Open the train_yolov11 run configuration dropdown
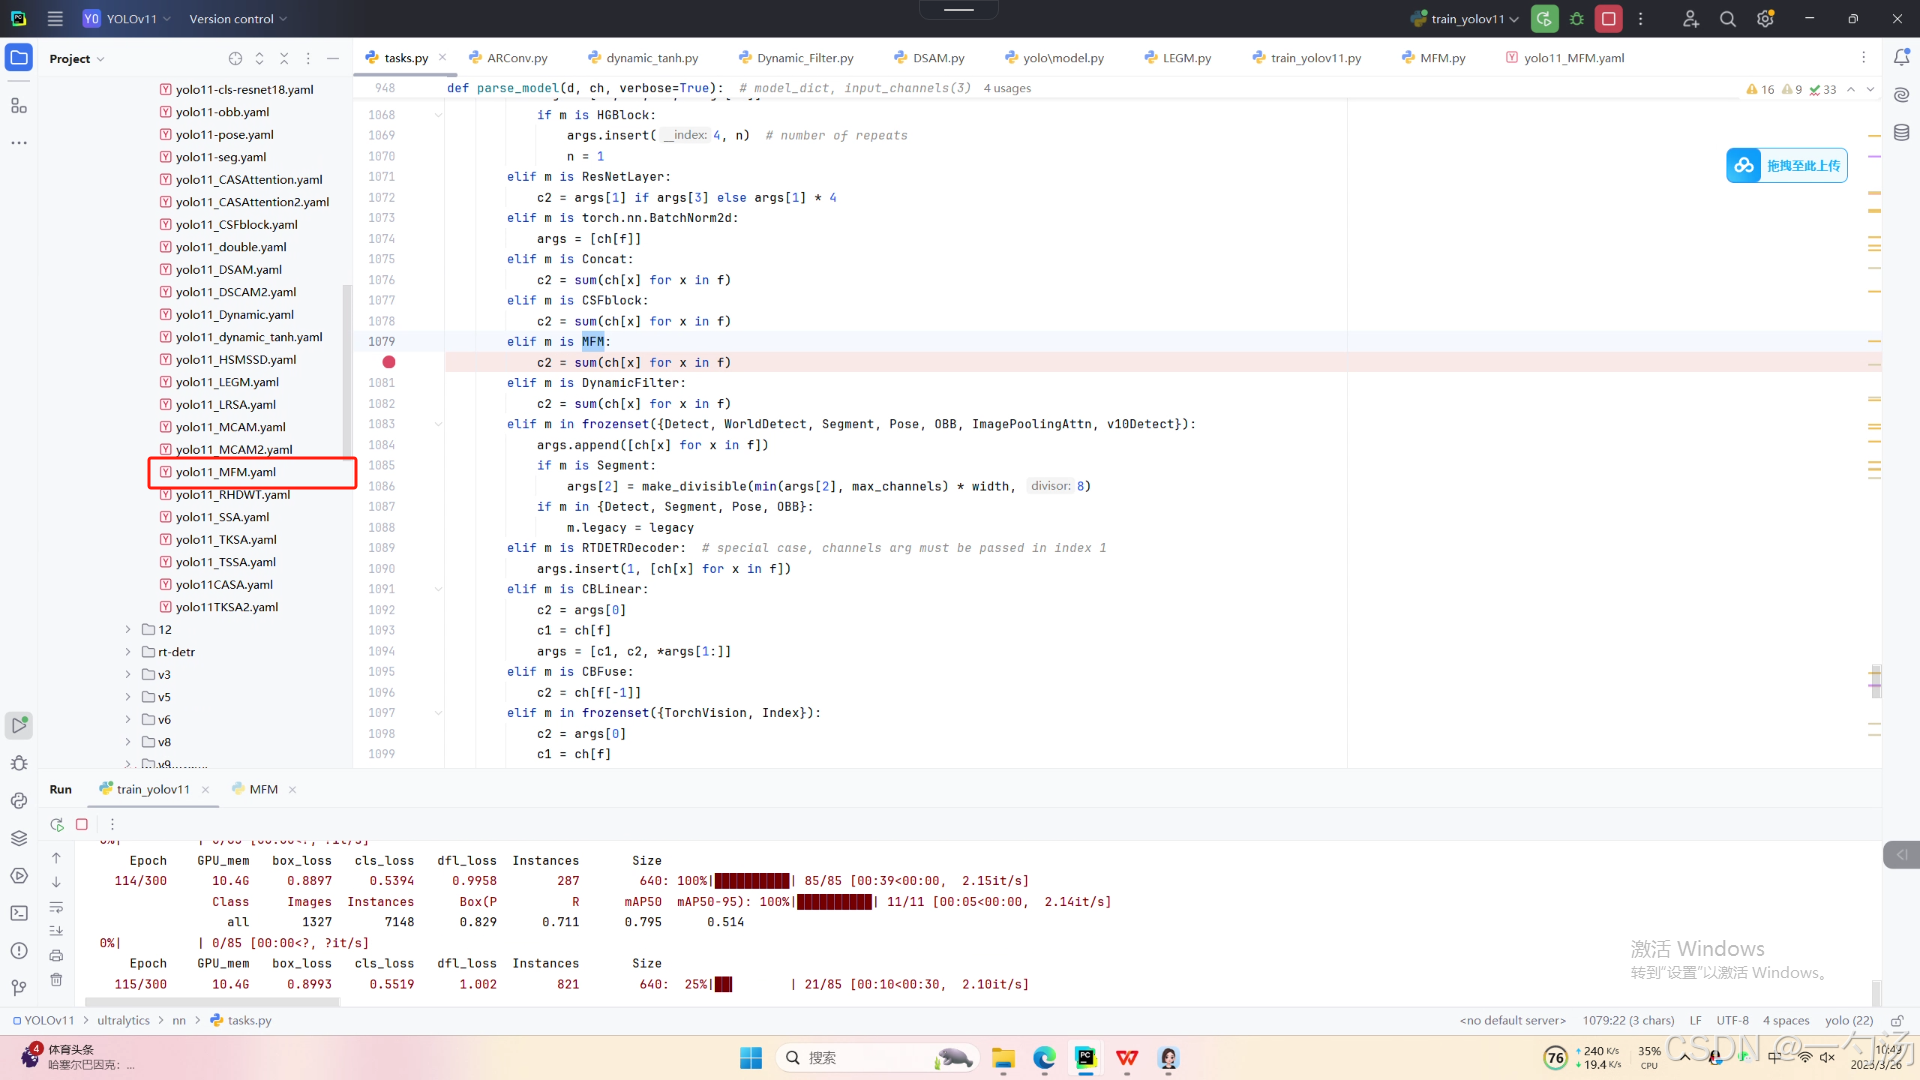Image resolution: width=1920 pixels, height=1080 pixels. click(1466, 19)
